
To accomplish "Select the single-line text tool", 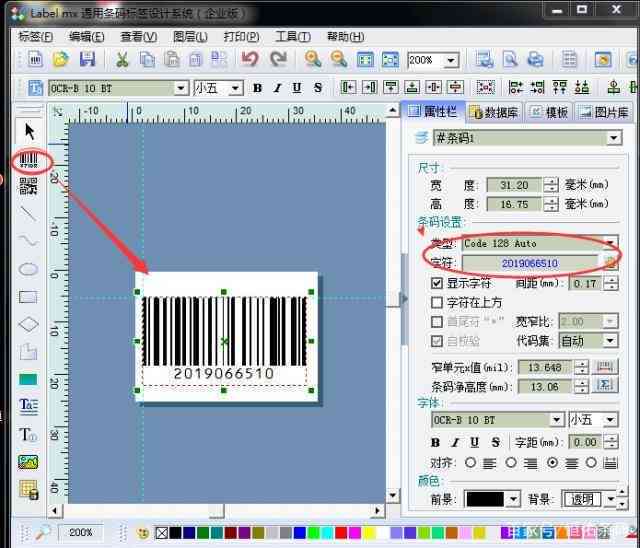I will [x=28, y=434].
